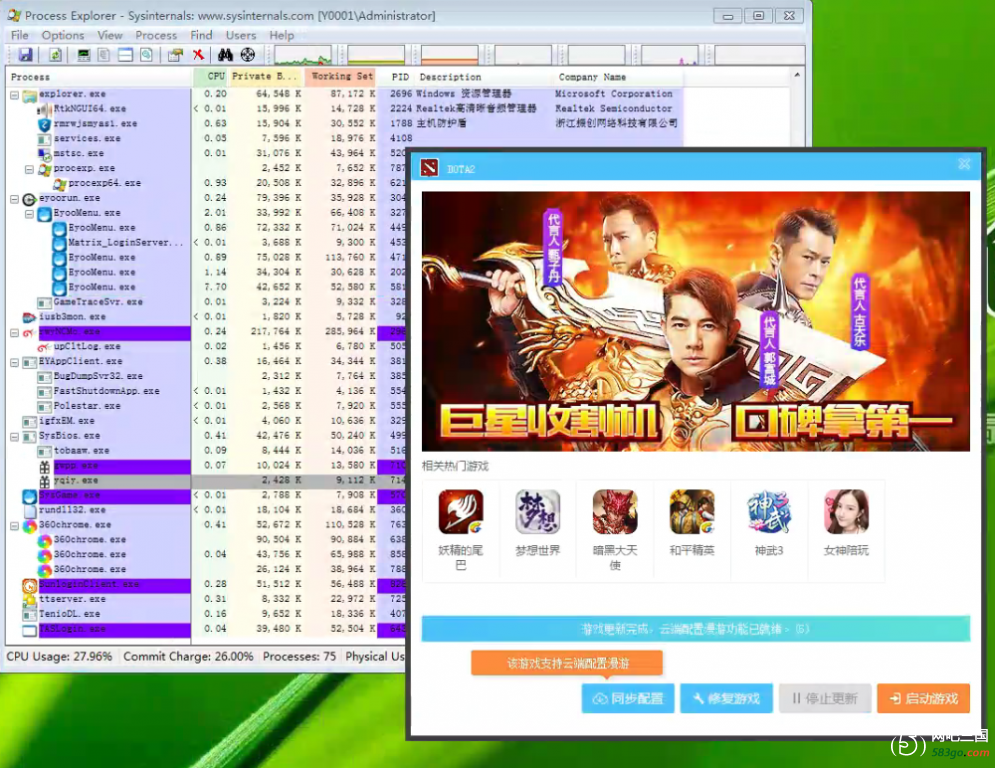
Task: Click the SysGame.exe process icon
Action: point(29,495)
